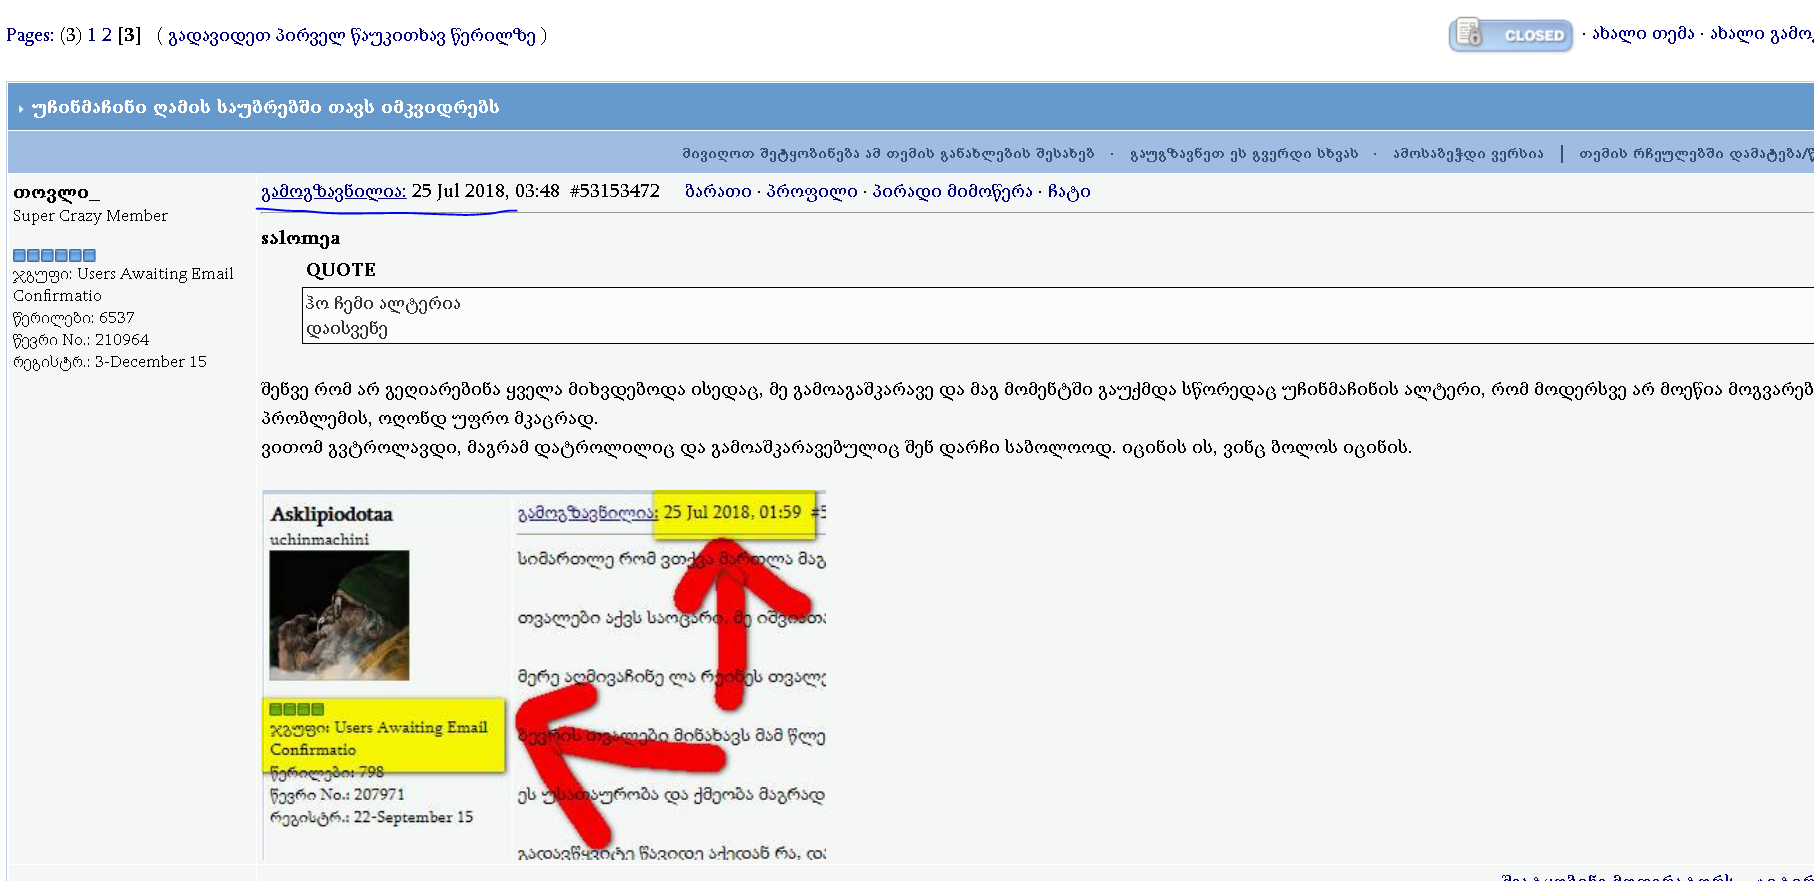Send private message via 'პირადი მიმოწერა'
Screen dimensions: 1814x881
[x=952, y=191]
